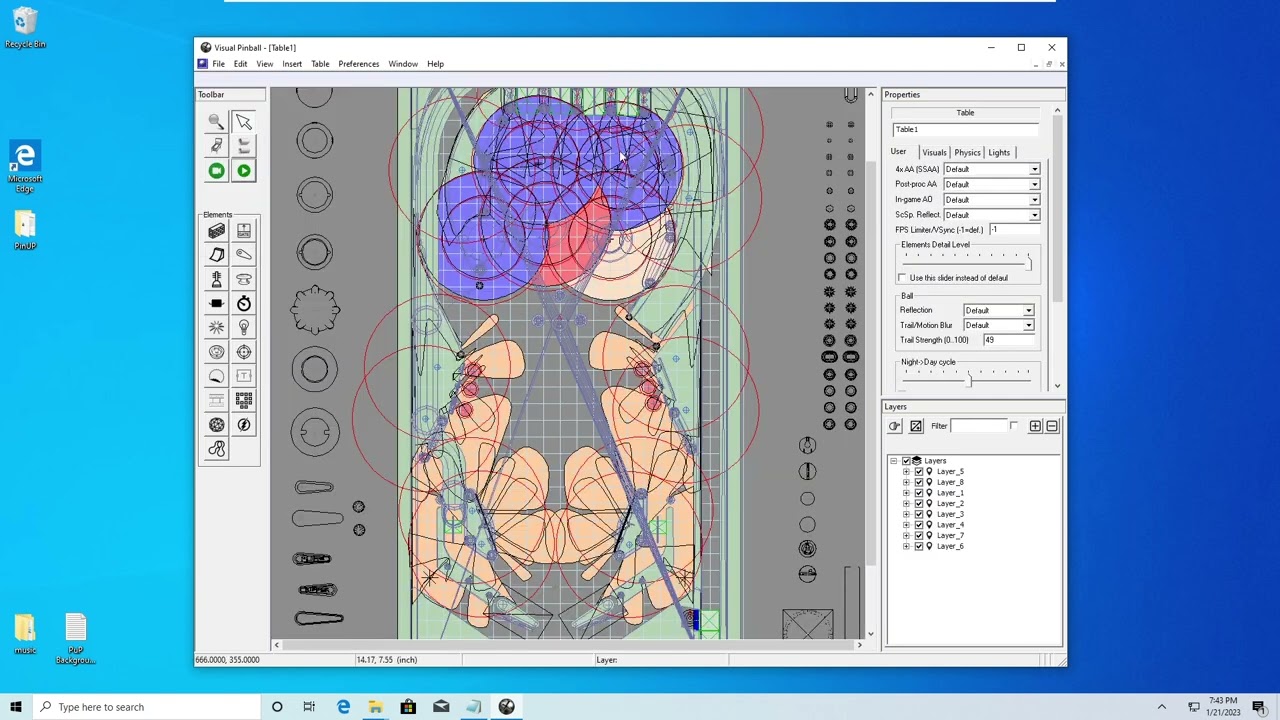Screen dimensions: 1280x720
Task: Open the ball Reflection dropdown
Action: [x=998, y=310]
